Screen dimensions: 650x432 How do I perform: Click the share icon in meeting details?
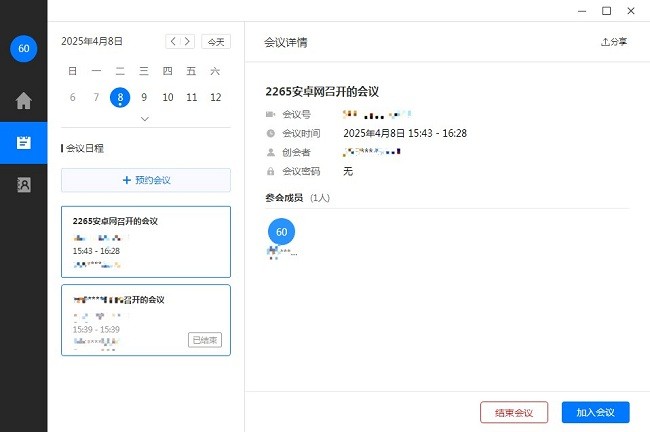pos(614,42)
